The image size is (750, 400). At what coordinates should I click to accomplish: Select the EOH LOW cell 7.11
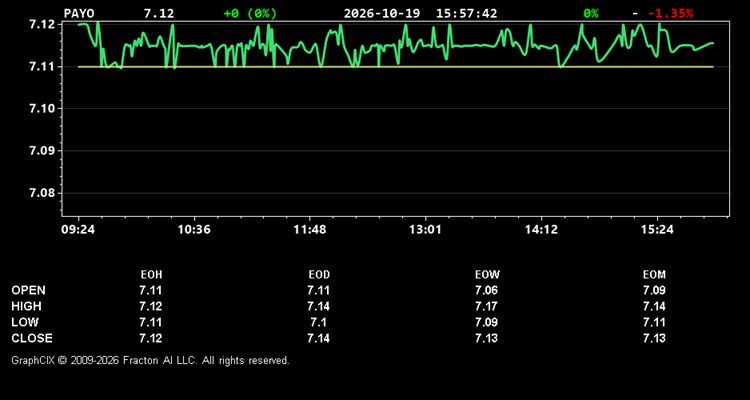(x=151, y=322)
